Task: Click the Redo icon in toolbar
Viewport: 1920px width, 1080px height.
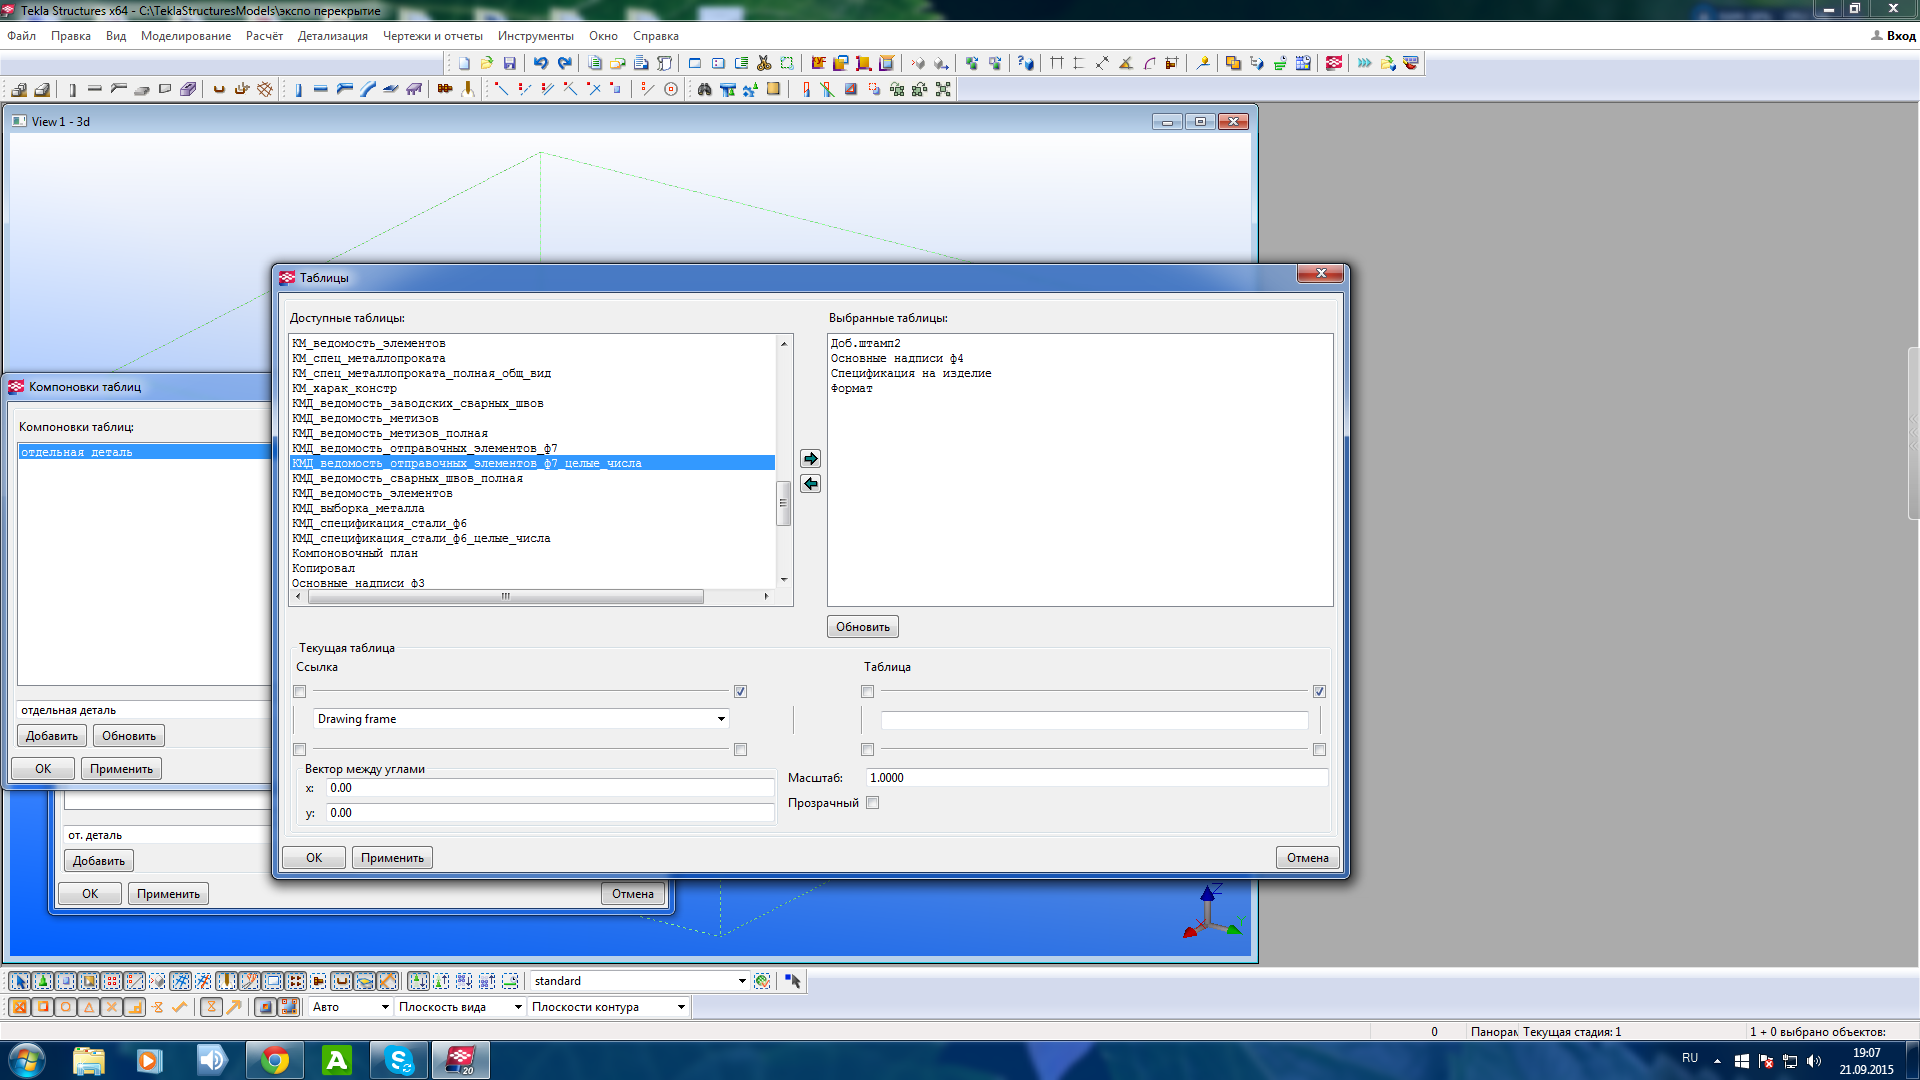Action: (x=565, y=63)
